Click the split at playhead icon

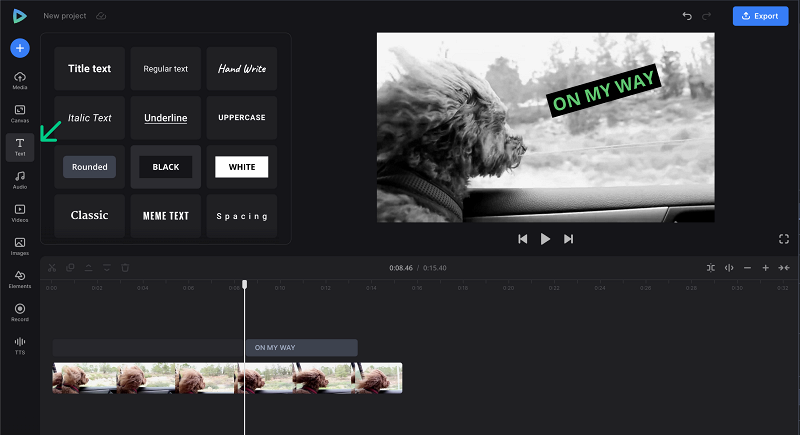point(729,268)
